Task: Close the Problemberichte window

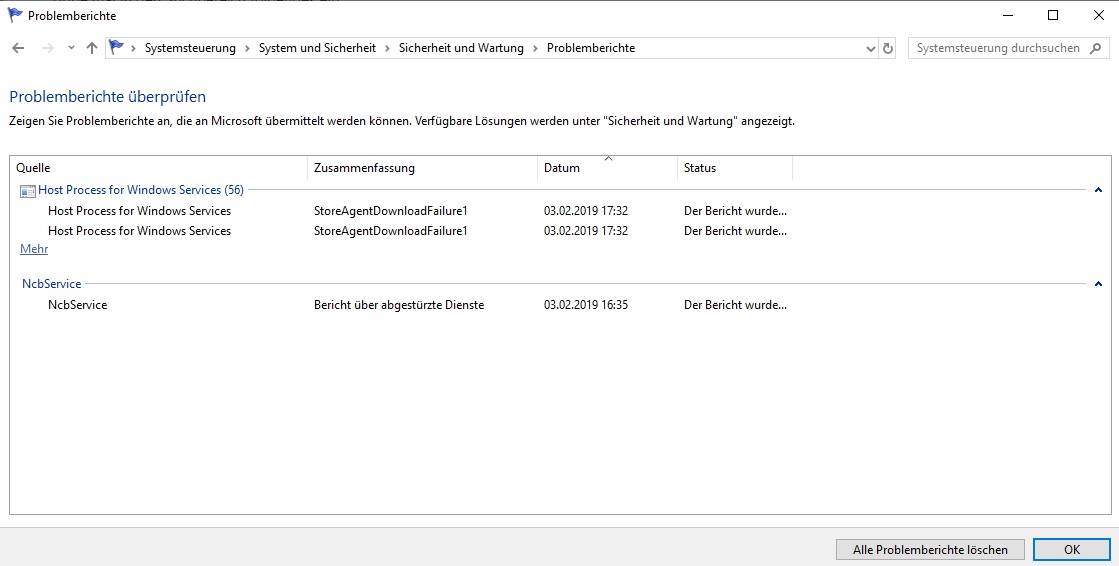Action: click(x=1099, y=15)
